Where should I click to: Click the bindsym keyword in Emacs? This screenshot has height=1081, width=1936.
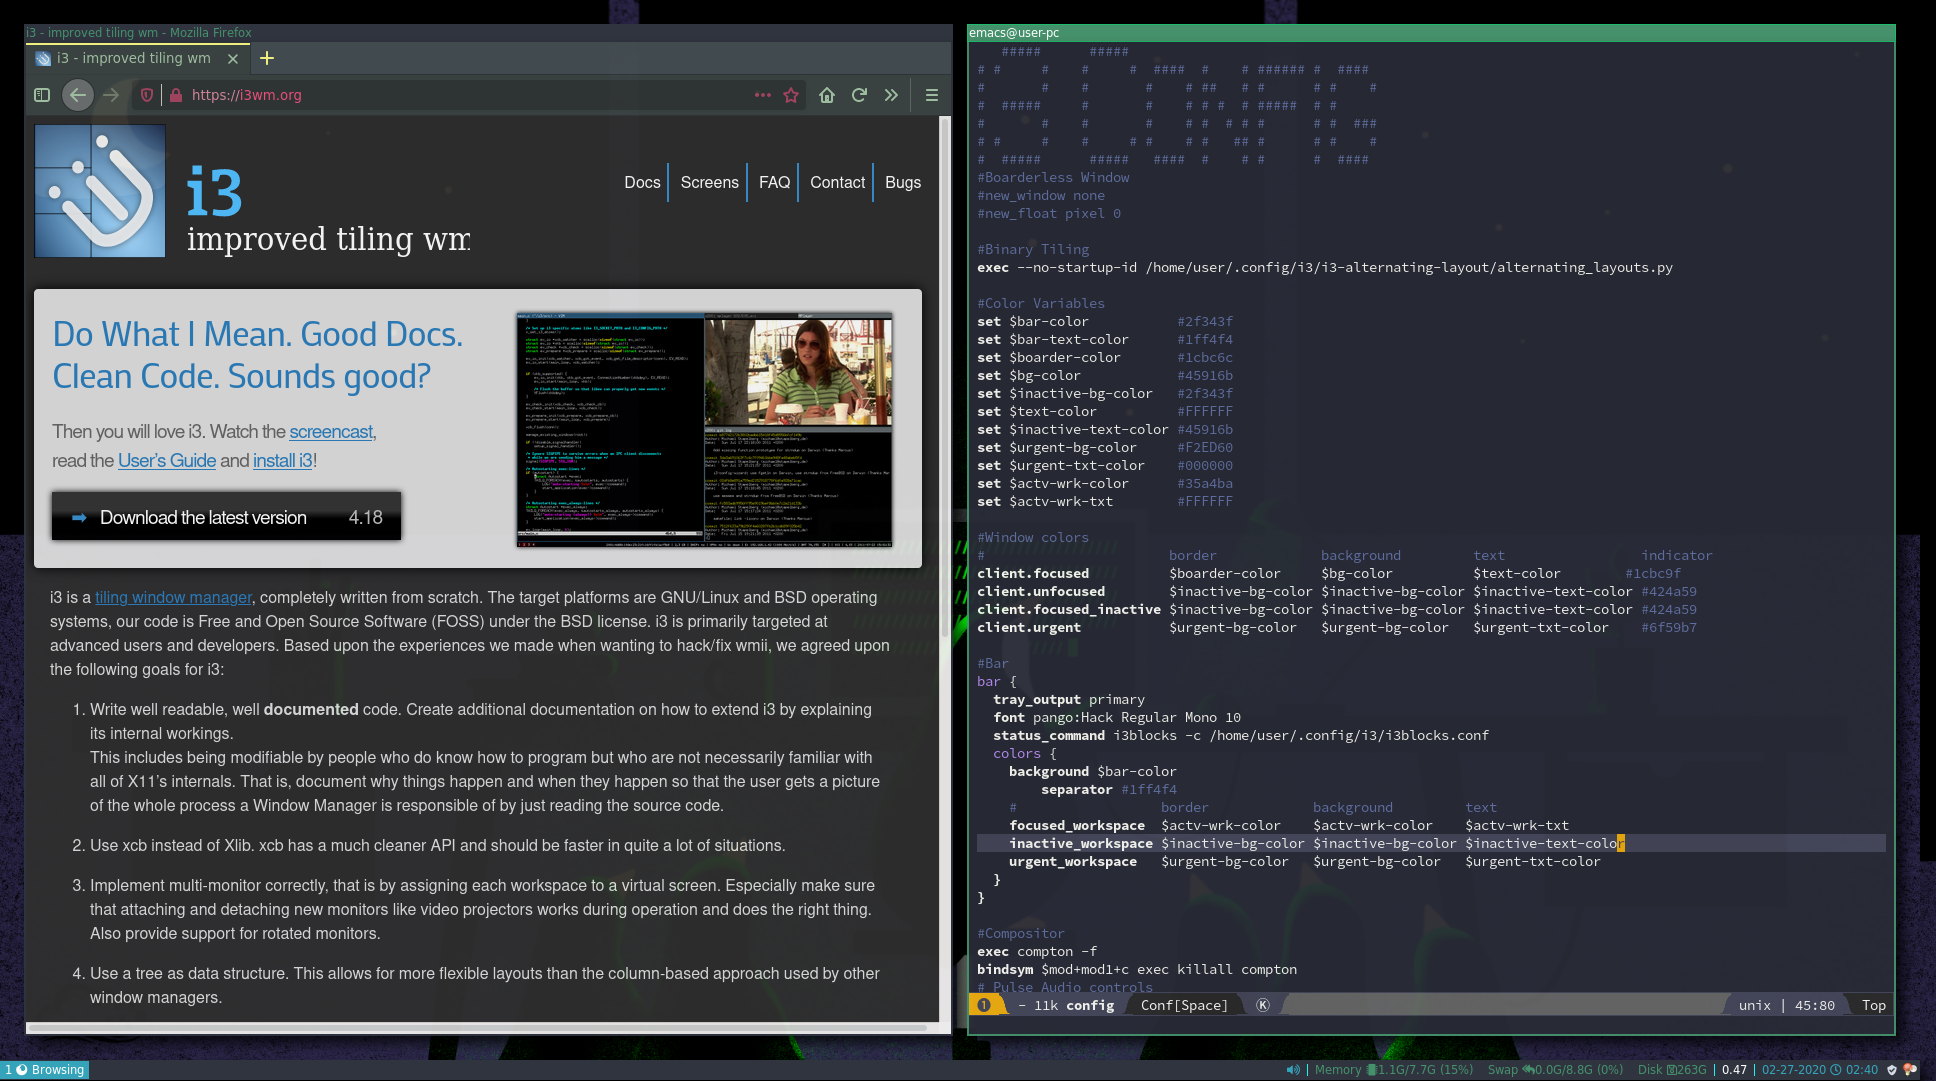click(1005, 969)
